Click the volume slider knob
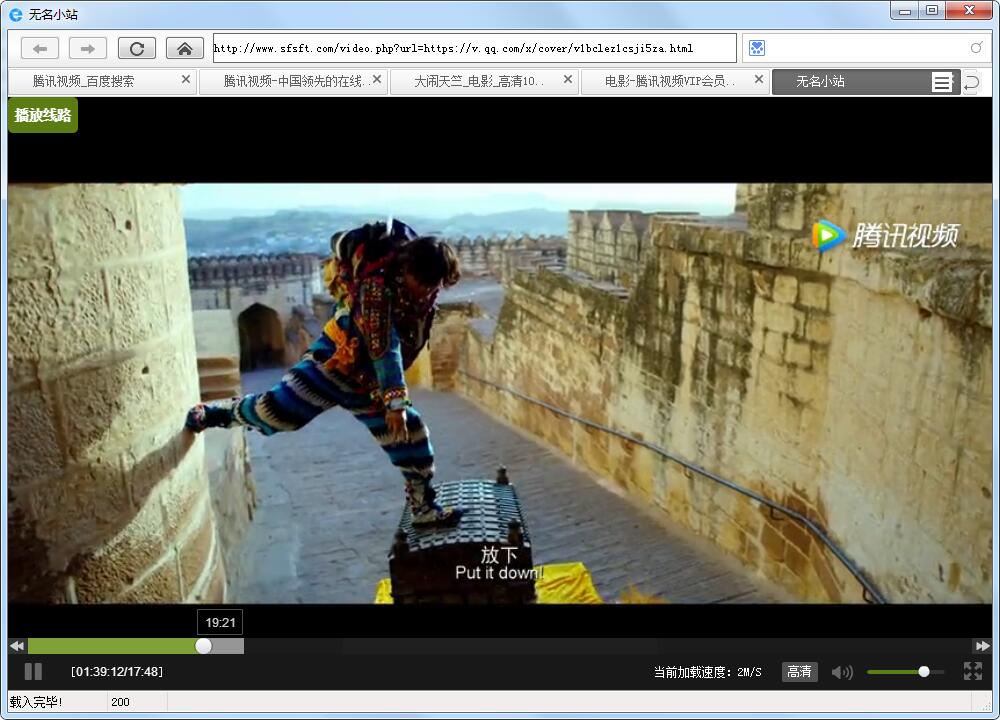Viewport: 1000px width, 720px height. click(923, 672)
